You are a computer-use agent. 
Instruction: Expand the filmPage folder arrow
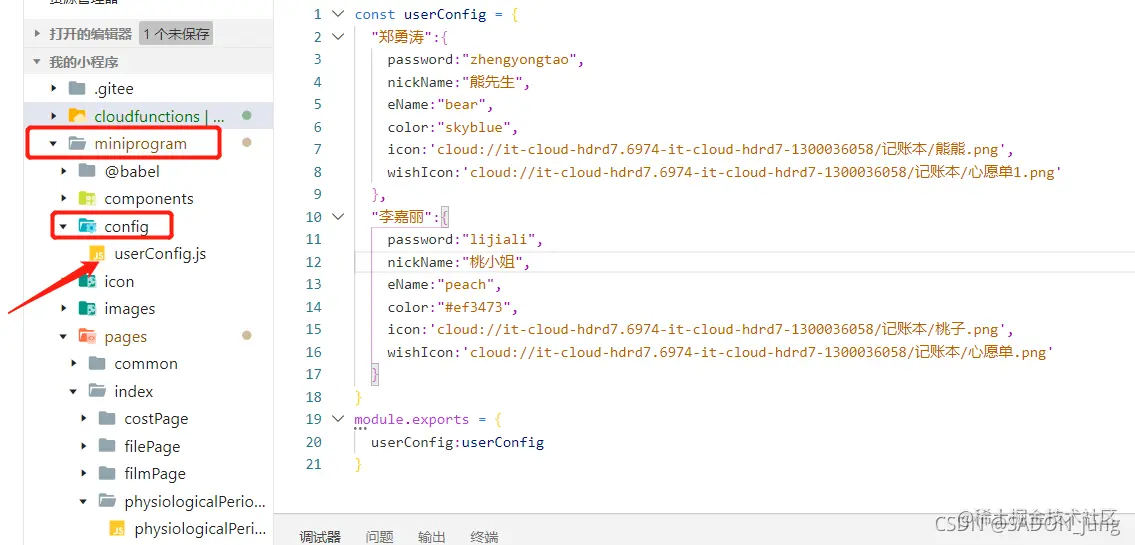[x=84, y=473]
